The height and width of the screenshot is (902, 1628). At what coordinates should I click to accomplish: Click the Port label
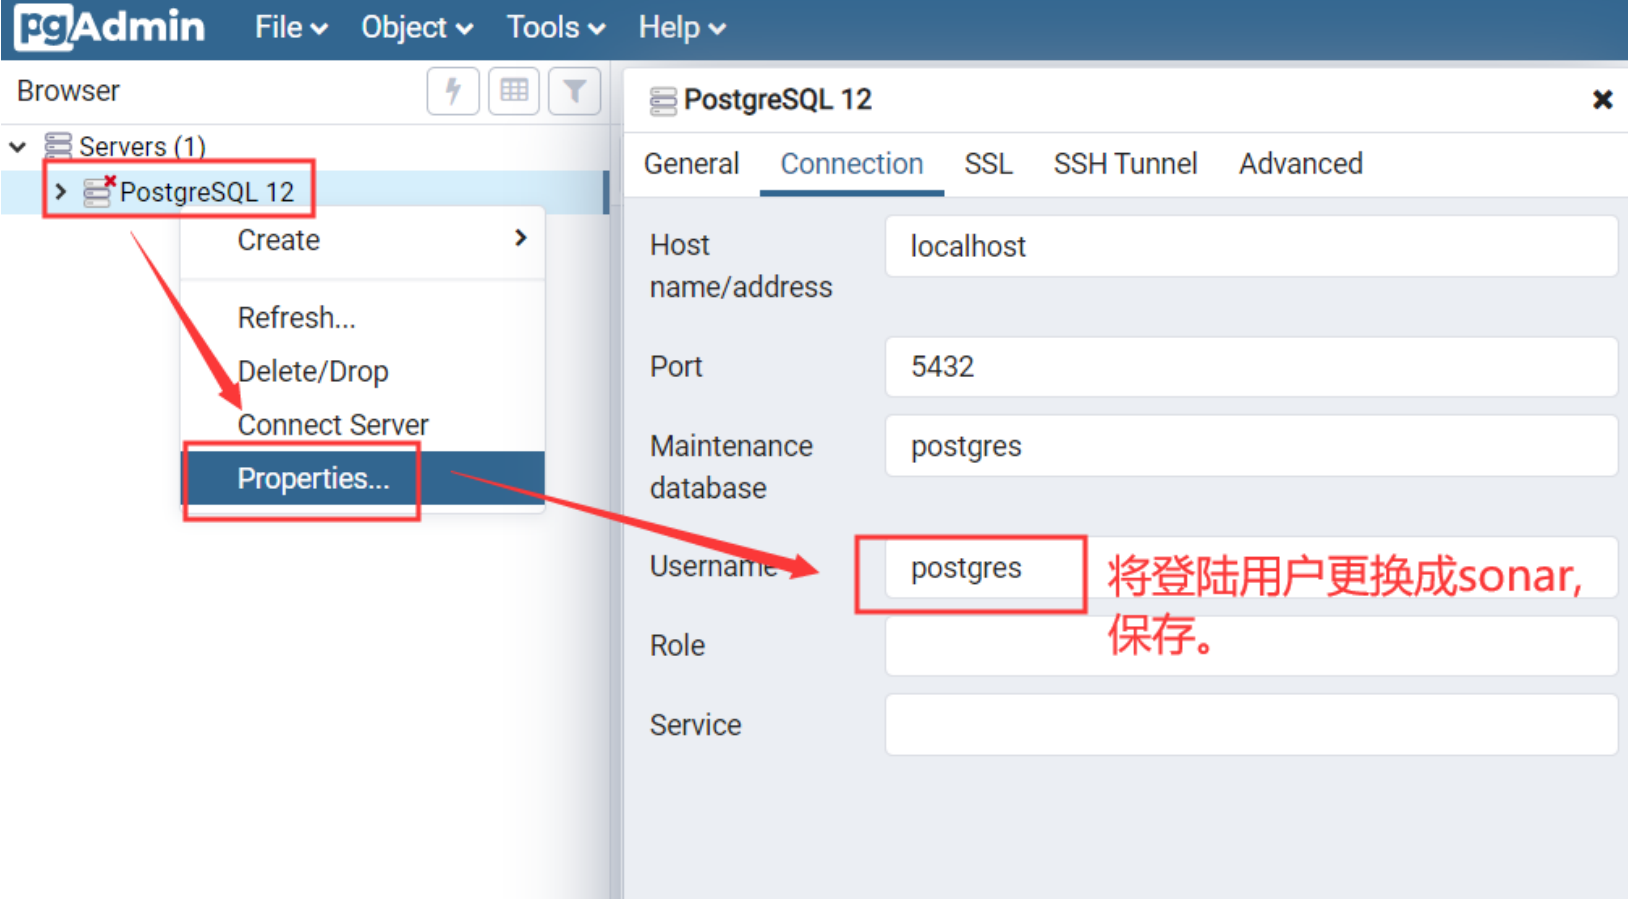(676, 367)
